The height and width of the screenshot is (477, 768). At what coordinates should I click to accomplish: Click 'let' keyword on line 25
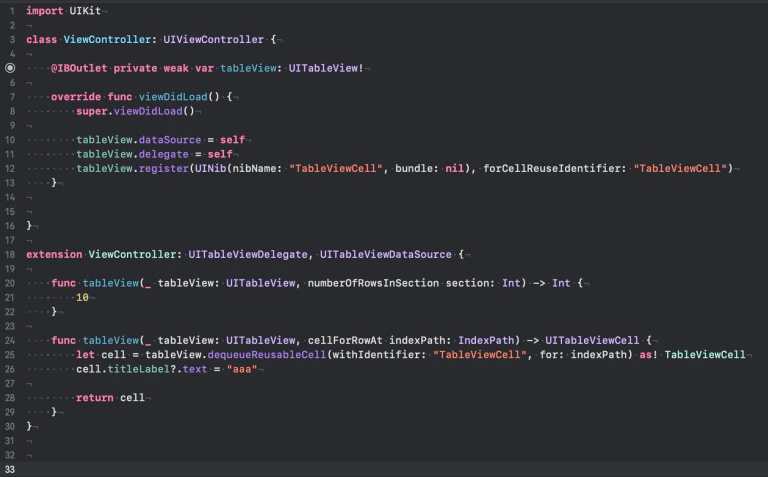pos(85,355)
